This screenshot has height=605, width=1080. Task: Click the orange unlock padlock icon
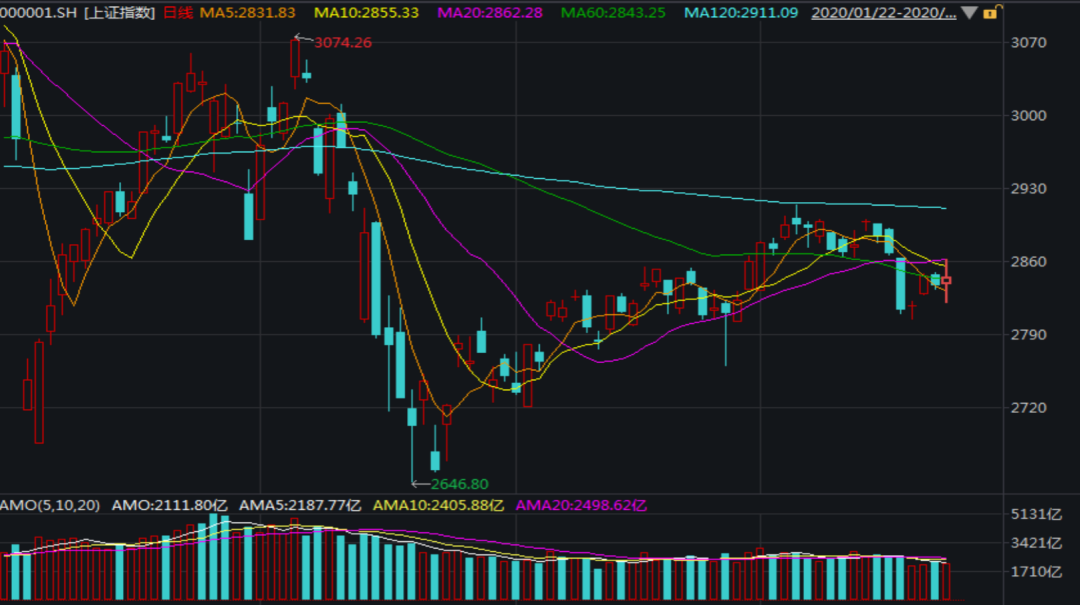pyautogui.click(x=991, y=12)
